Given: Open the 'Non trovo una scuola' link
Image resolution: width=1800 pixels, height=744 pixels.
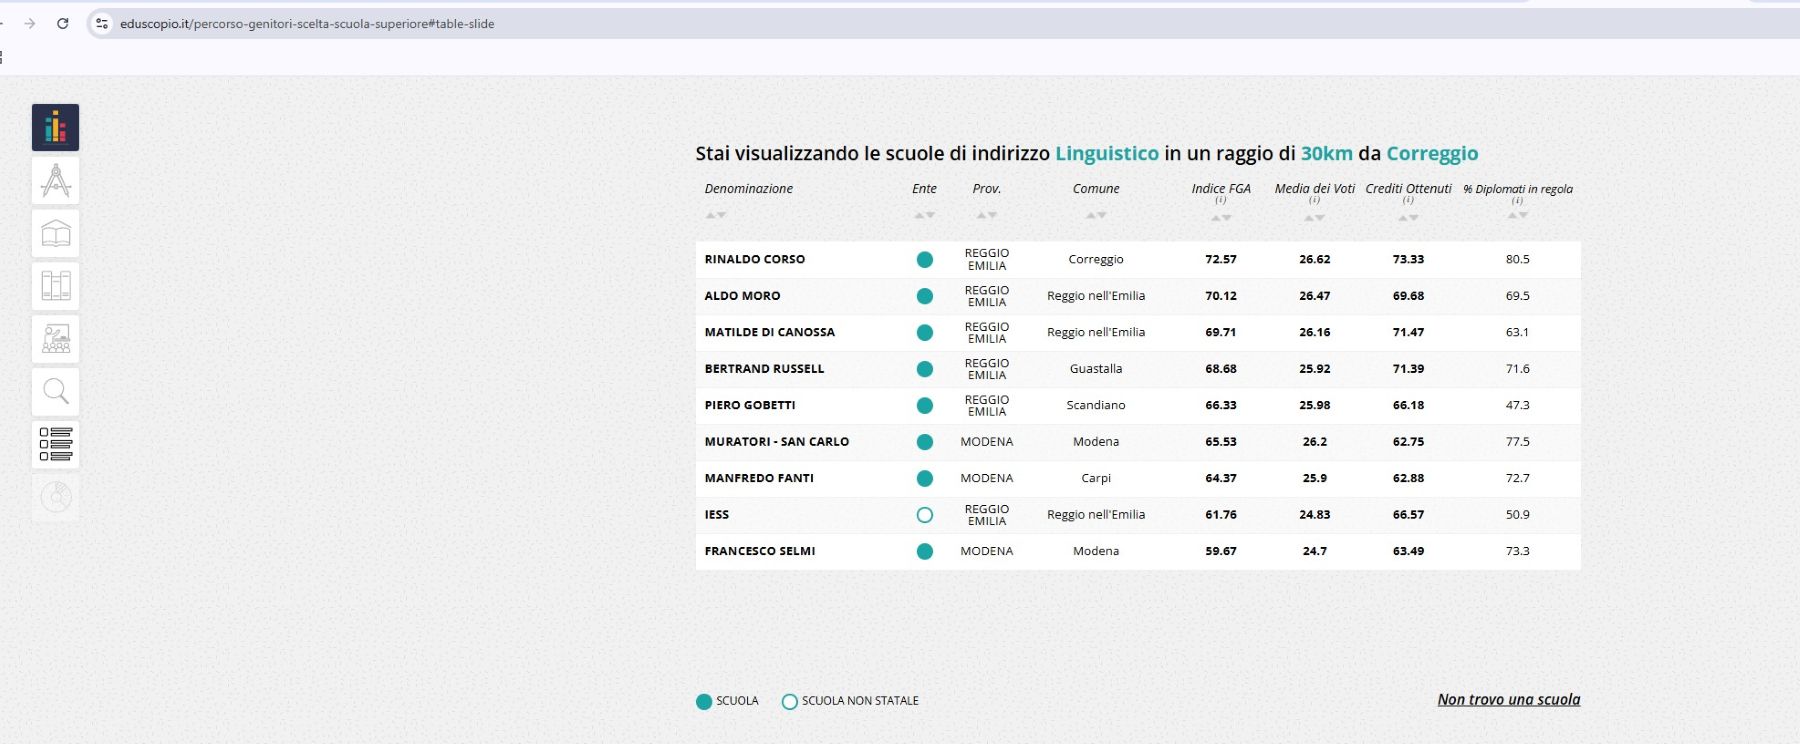Looking at the screenshot, I should (1508, 700).
